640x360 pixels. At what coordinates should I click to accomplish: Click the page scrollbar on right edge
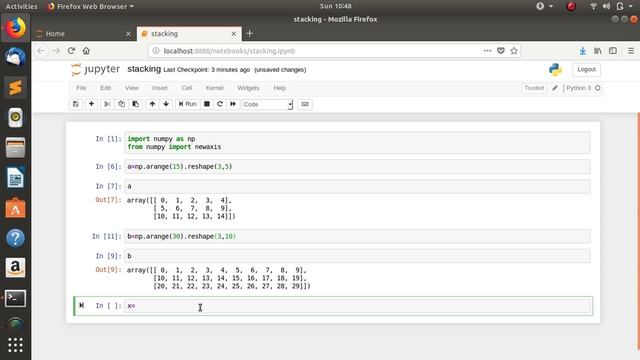pos(638,231)
